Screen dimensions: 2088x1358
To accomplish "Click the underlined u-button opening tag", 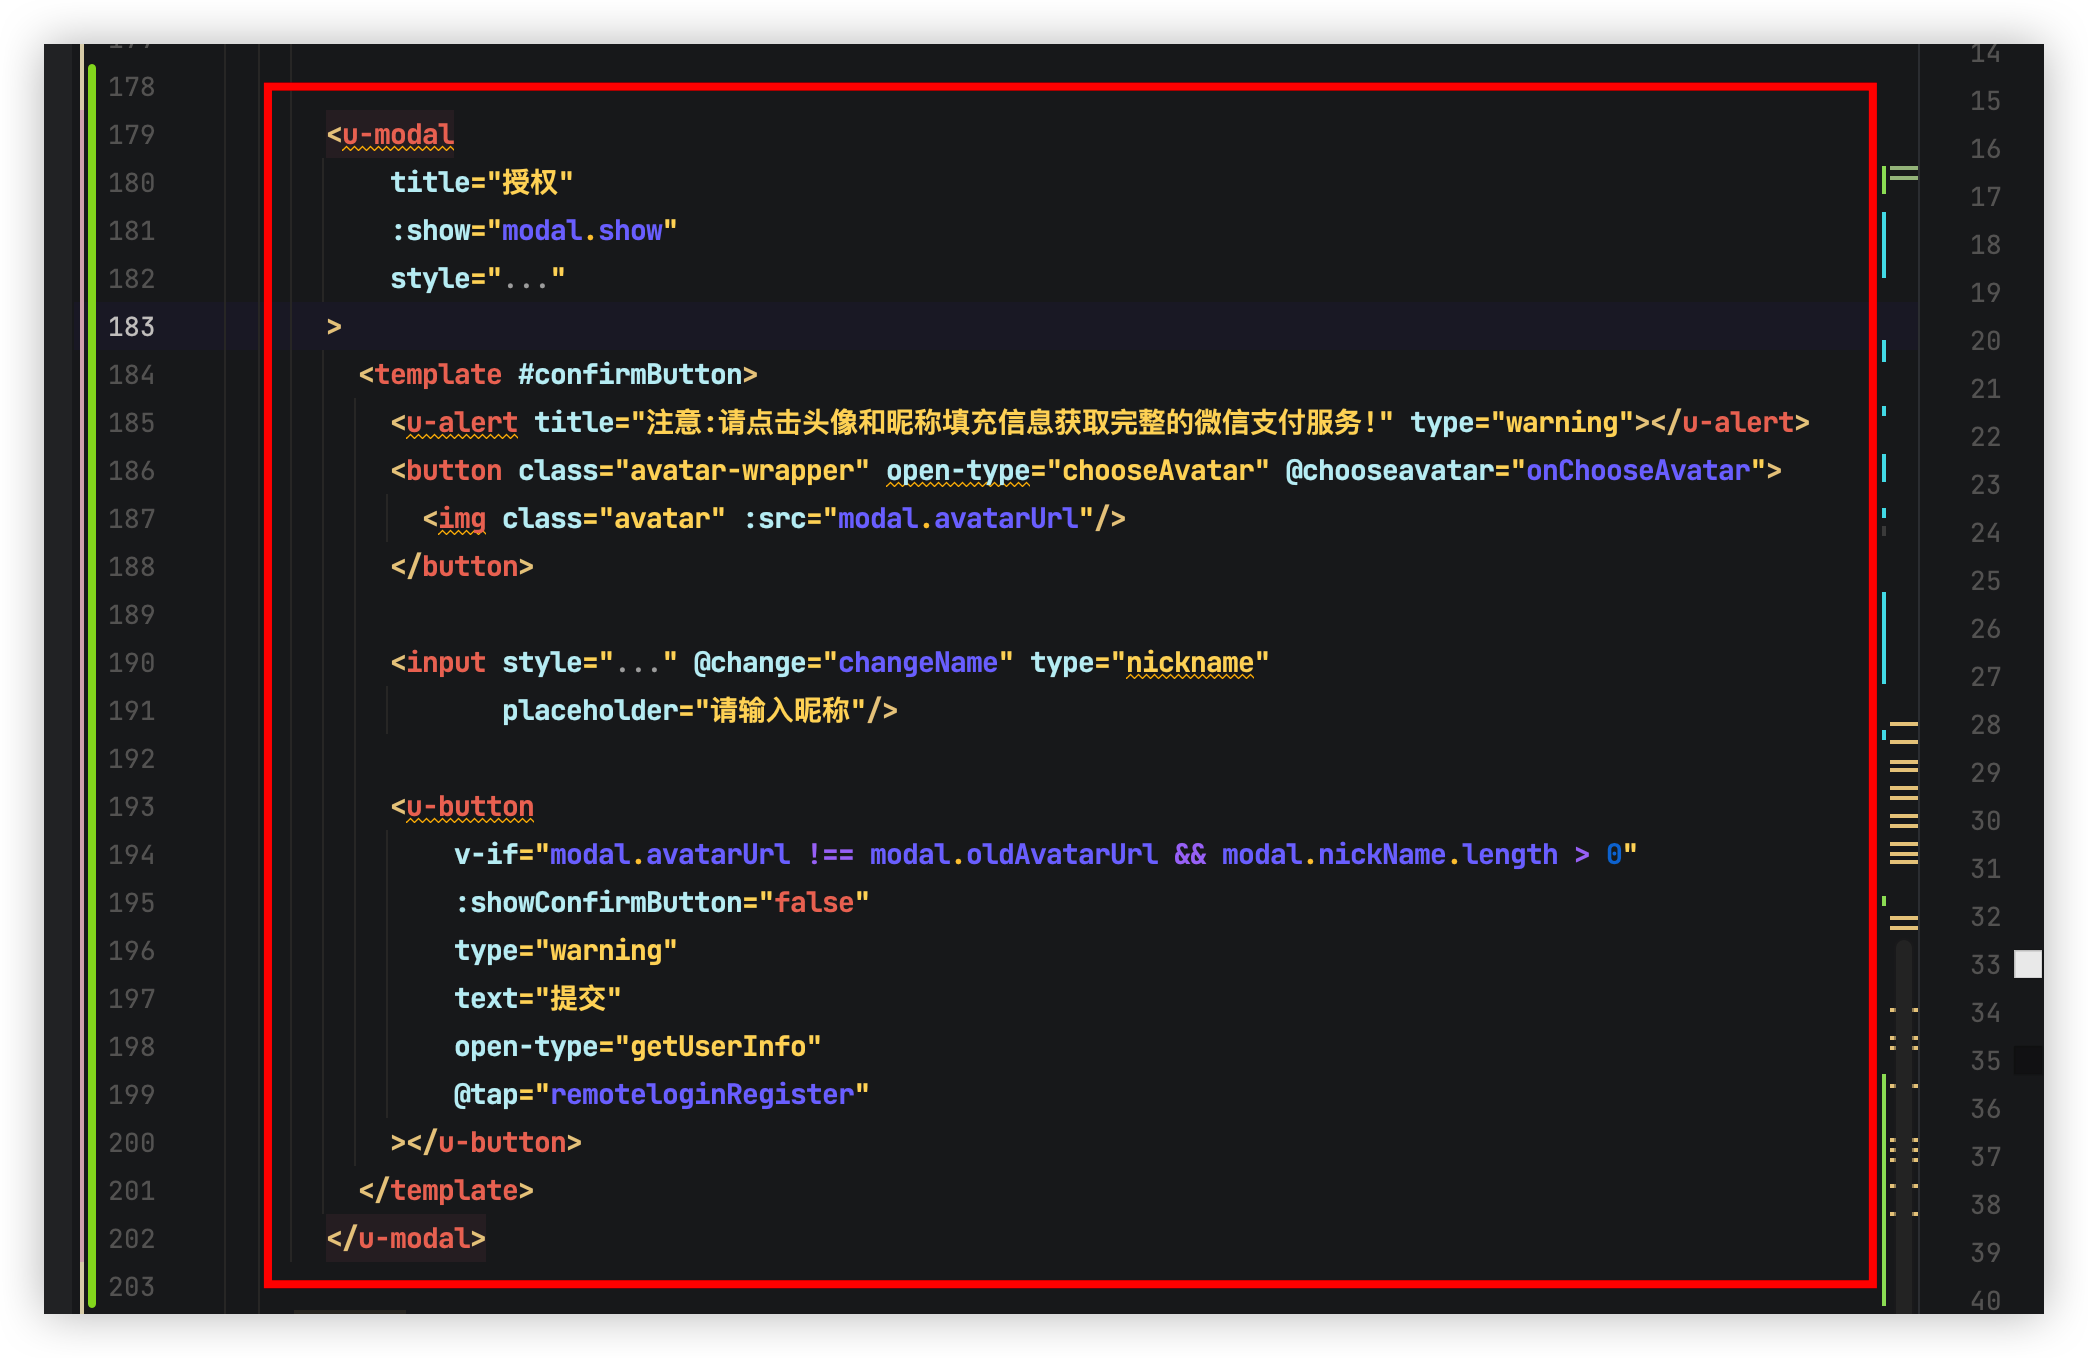I will pyautogui.click(x=470, y=807).
